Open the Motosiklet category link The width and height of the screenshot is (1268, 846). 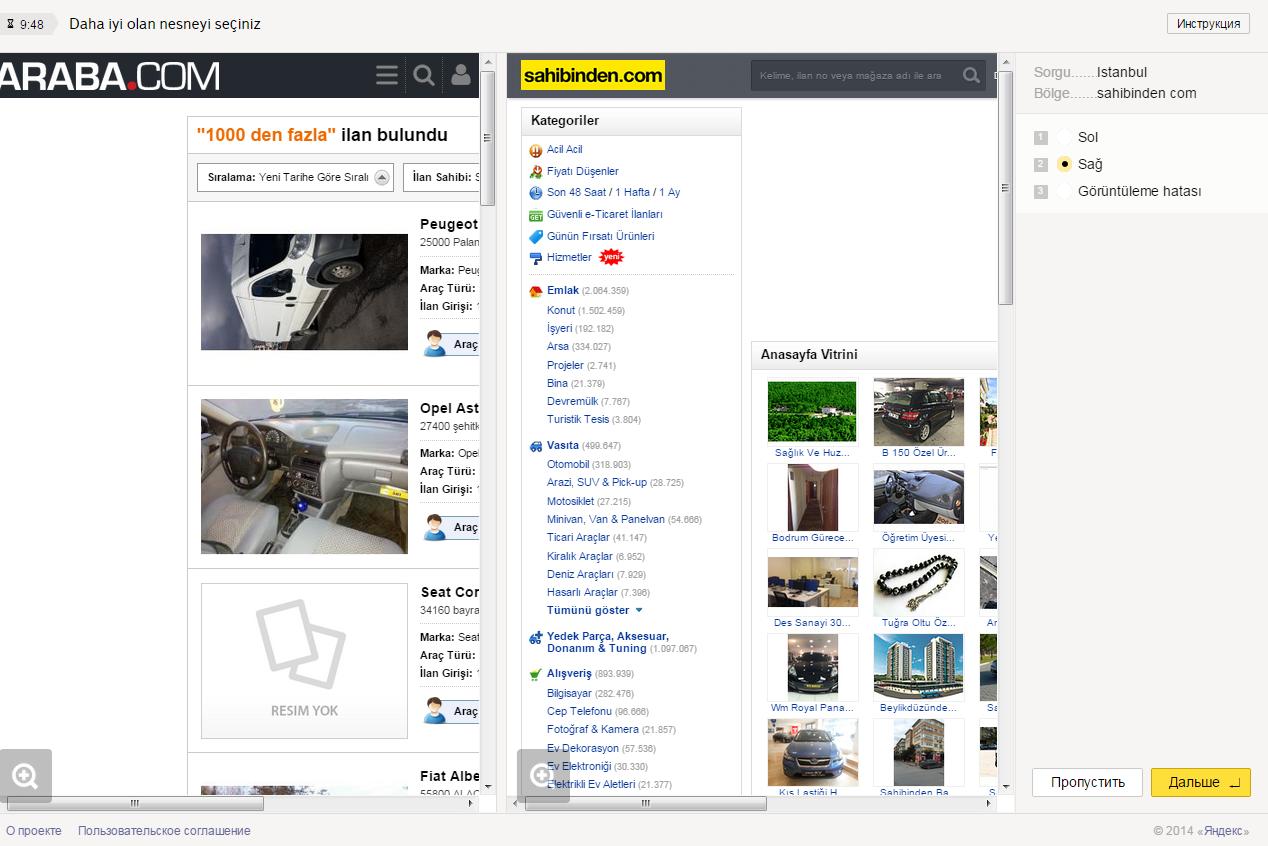click(570, 501)
